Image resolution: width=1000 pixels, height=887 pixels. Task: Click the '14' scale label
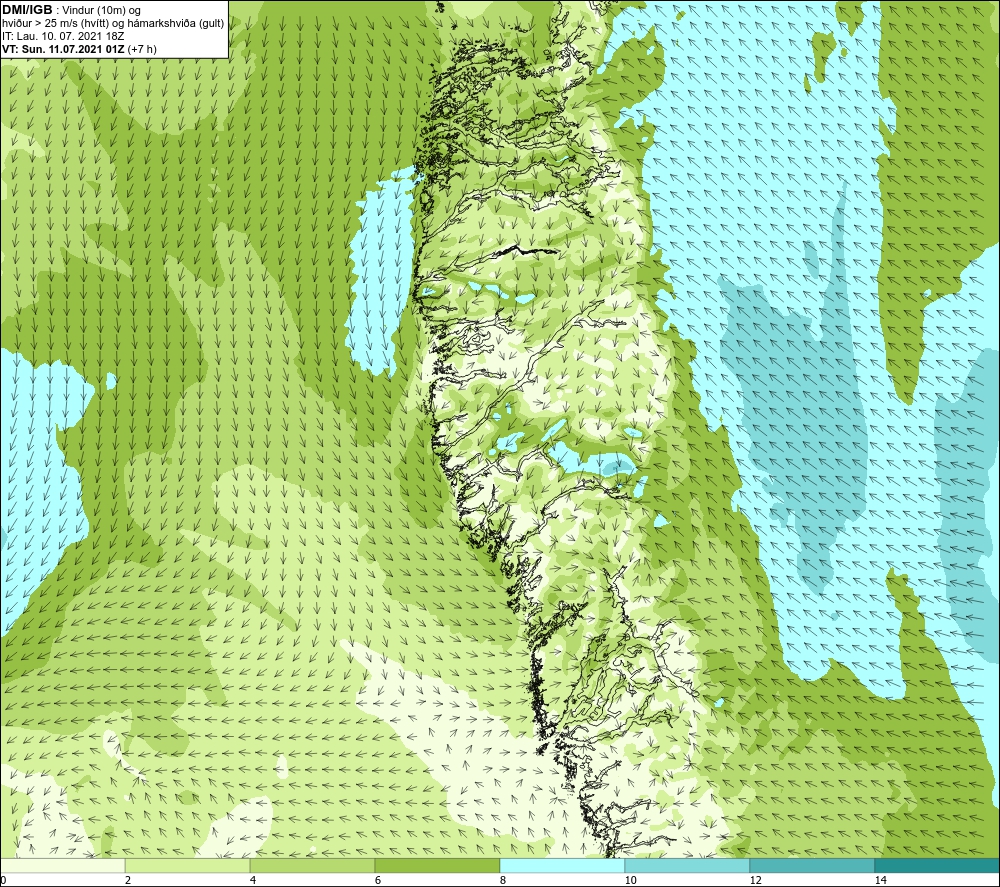[880, 880]
